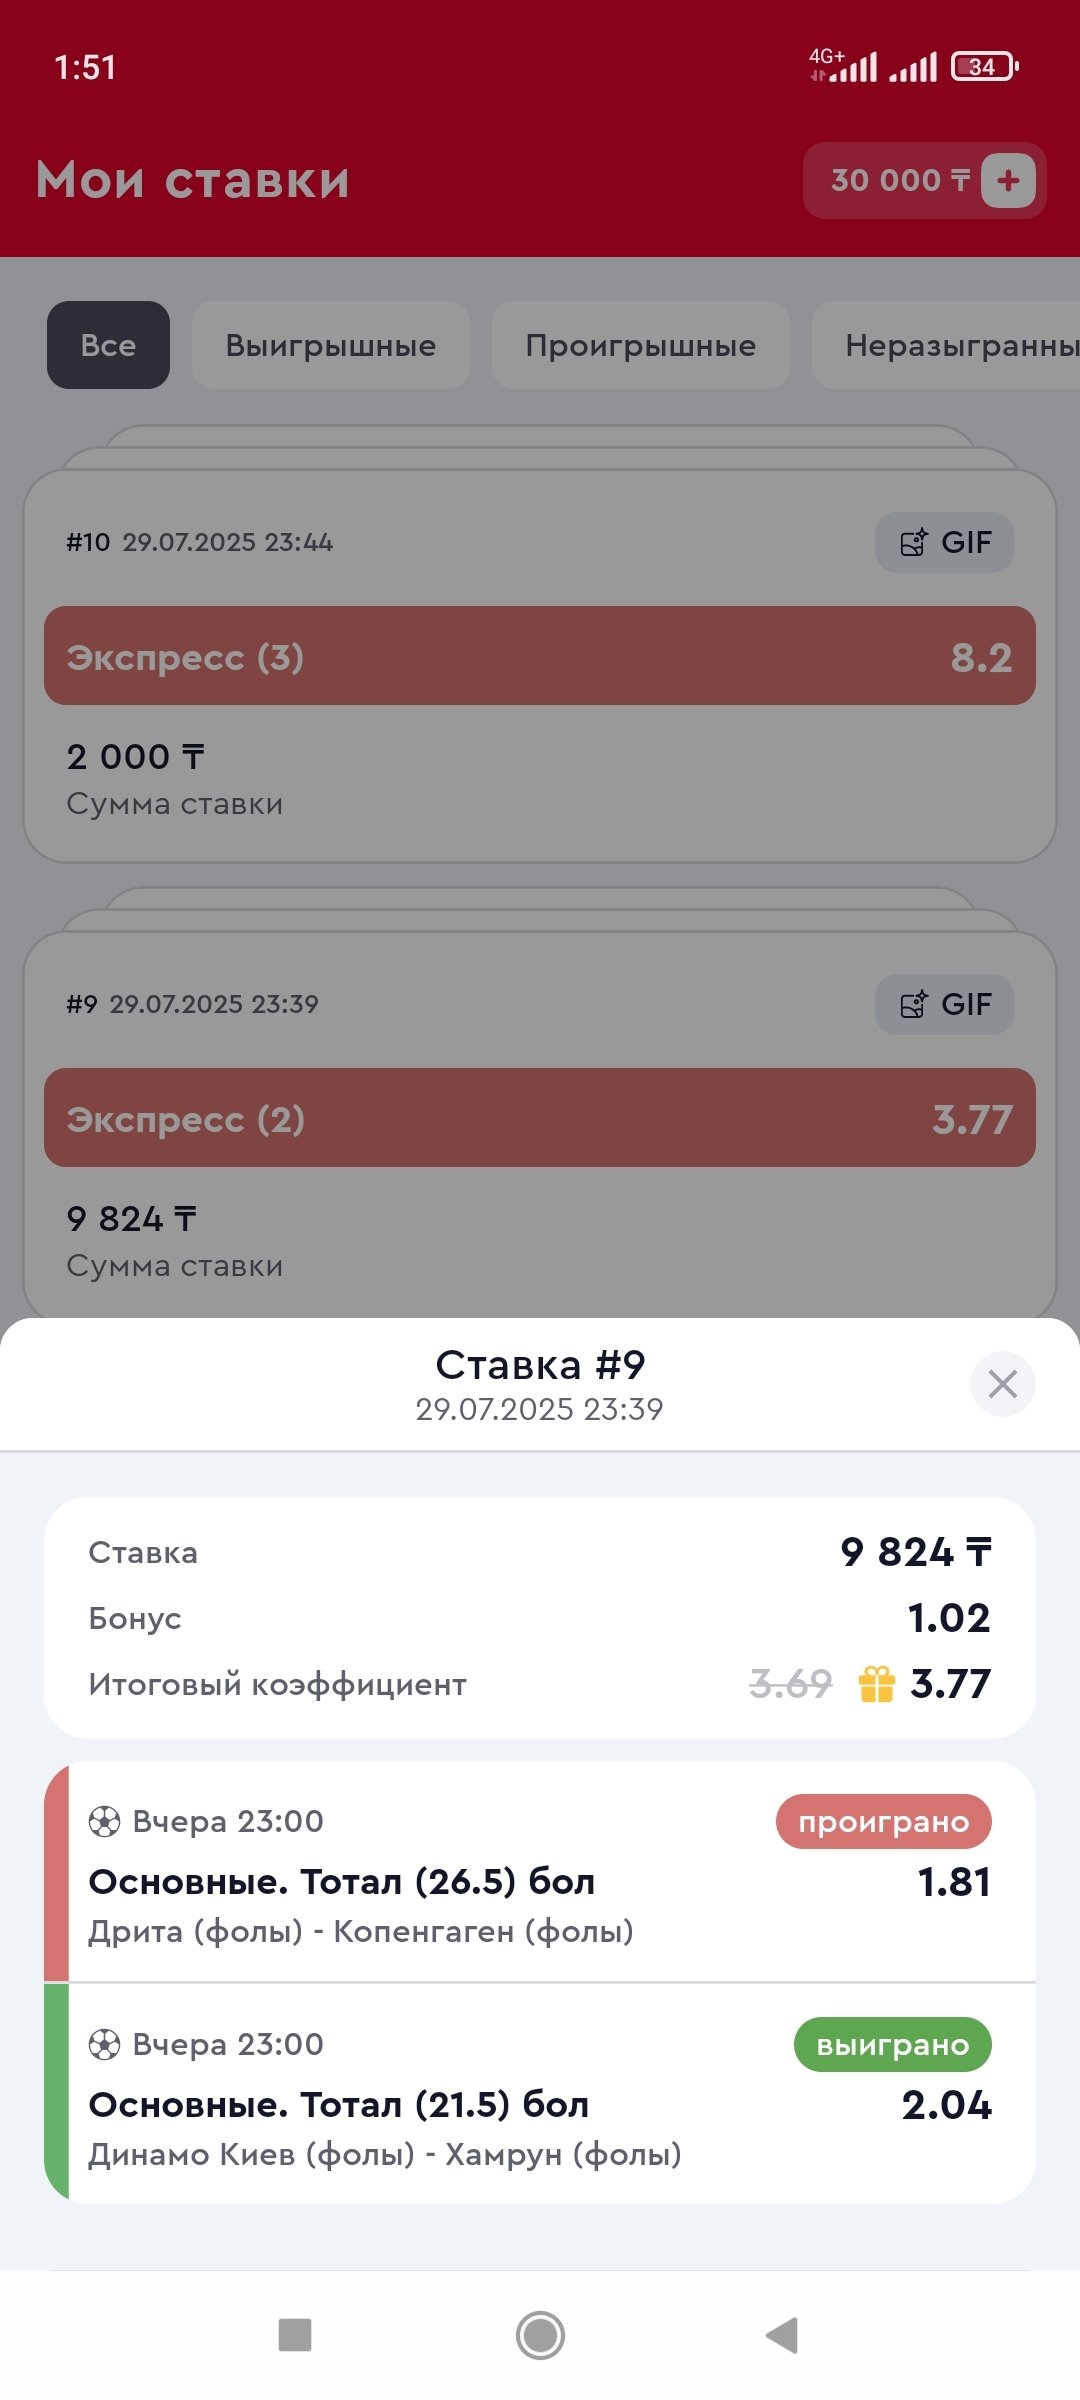
Task: Expand the Экспресс (2) bet with 3.77 odds
Action: [540, 1118]
